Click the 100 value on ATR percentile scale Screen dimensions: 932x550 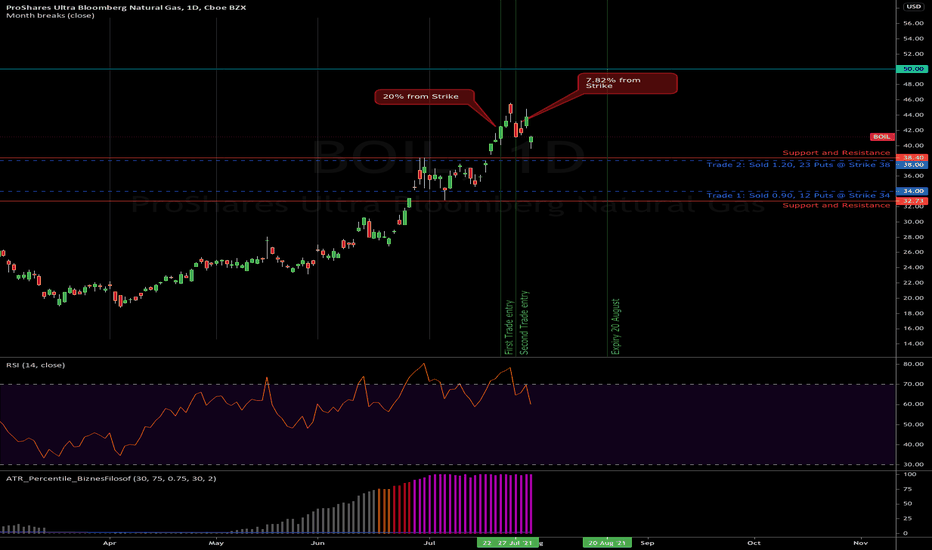[x=910, y=474]
